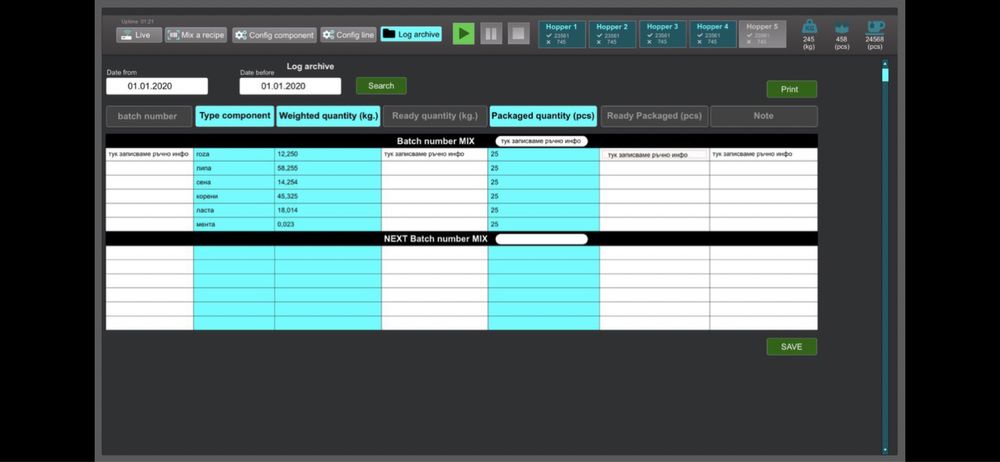The width and height of the screenshot is (1000, 462).
Task: Toggle the Packaged quantity (pcs) column
Action: (543, 116)
